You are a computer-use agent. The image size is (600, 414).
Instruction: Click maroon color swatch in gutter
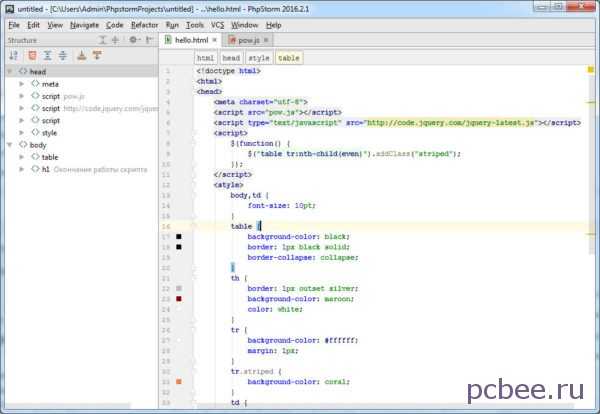coord(179,299)
